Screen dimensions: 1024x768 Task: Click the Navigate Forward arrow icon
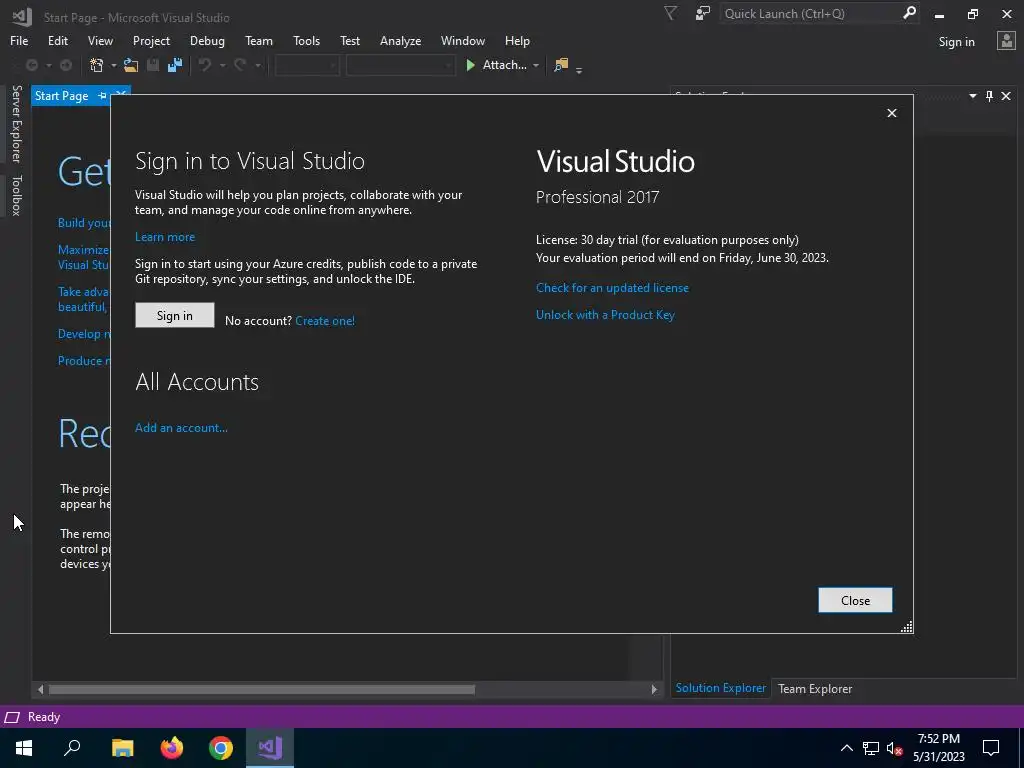click(66, 65)
